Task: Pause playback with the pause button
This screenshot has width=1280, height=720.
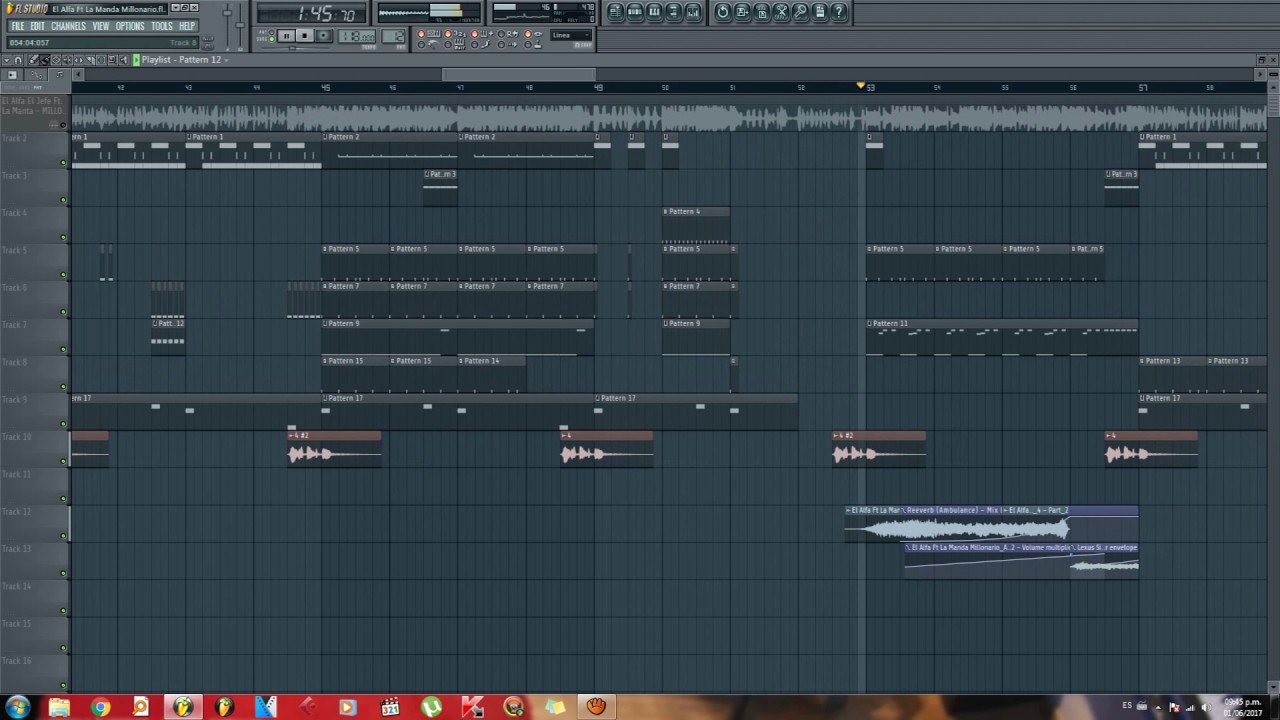Action: click(286, 35)
